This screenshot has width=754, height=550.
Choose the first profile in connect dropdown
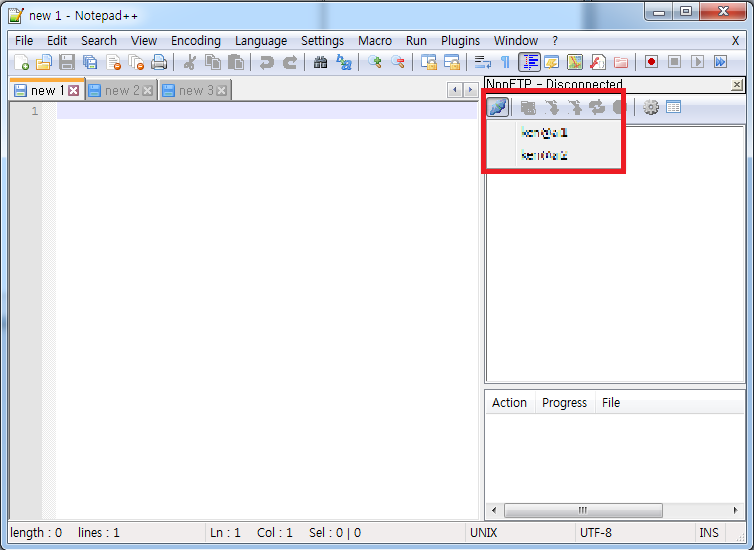[x=553, y=133]
